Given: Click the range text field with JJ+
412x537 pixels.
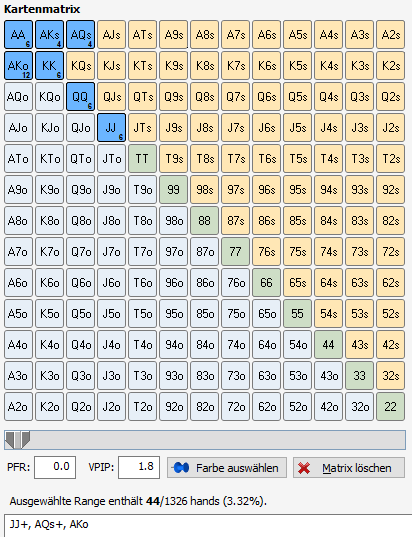Looking at the screenshot, I should (x=208, y=525).
